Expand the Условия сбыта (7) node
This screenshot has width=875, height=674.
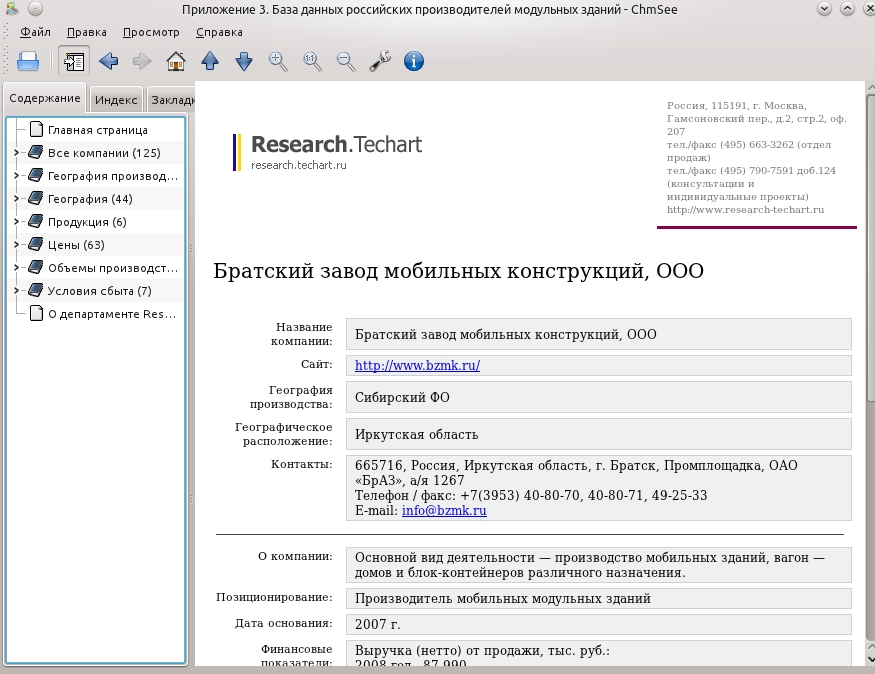pyautogui.click(x=16, y=290)
